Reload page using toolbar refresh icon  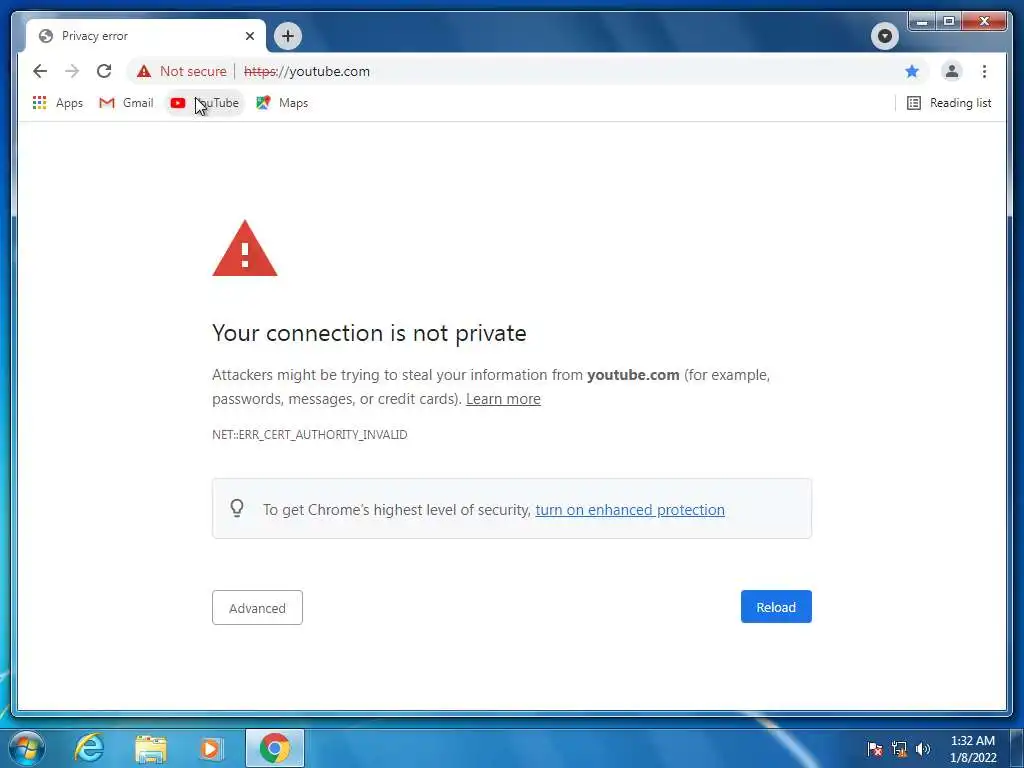104,71
